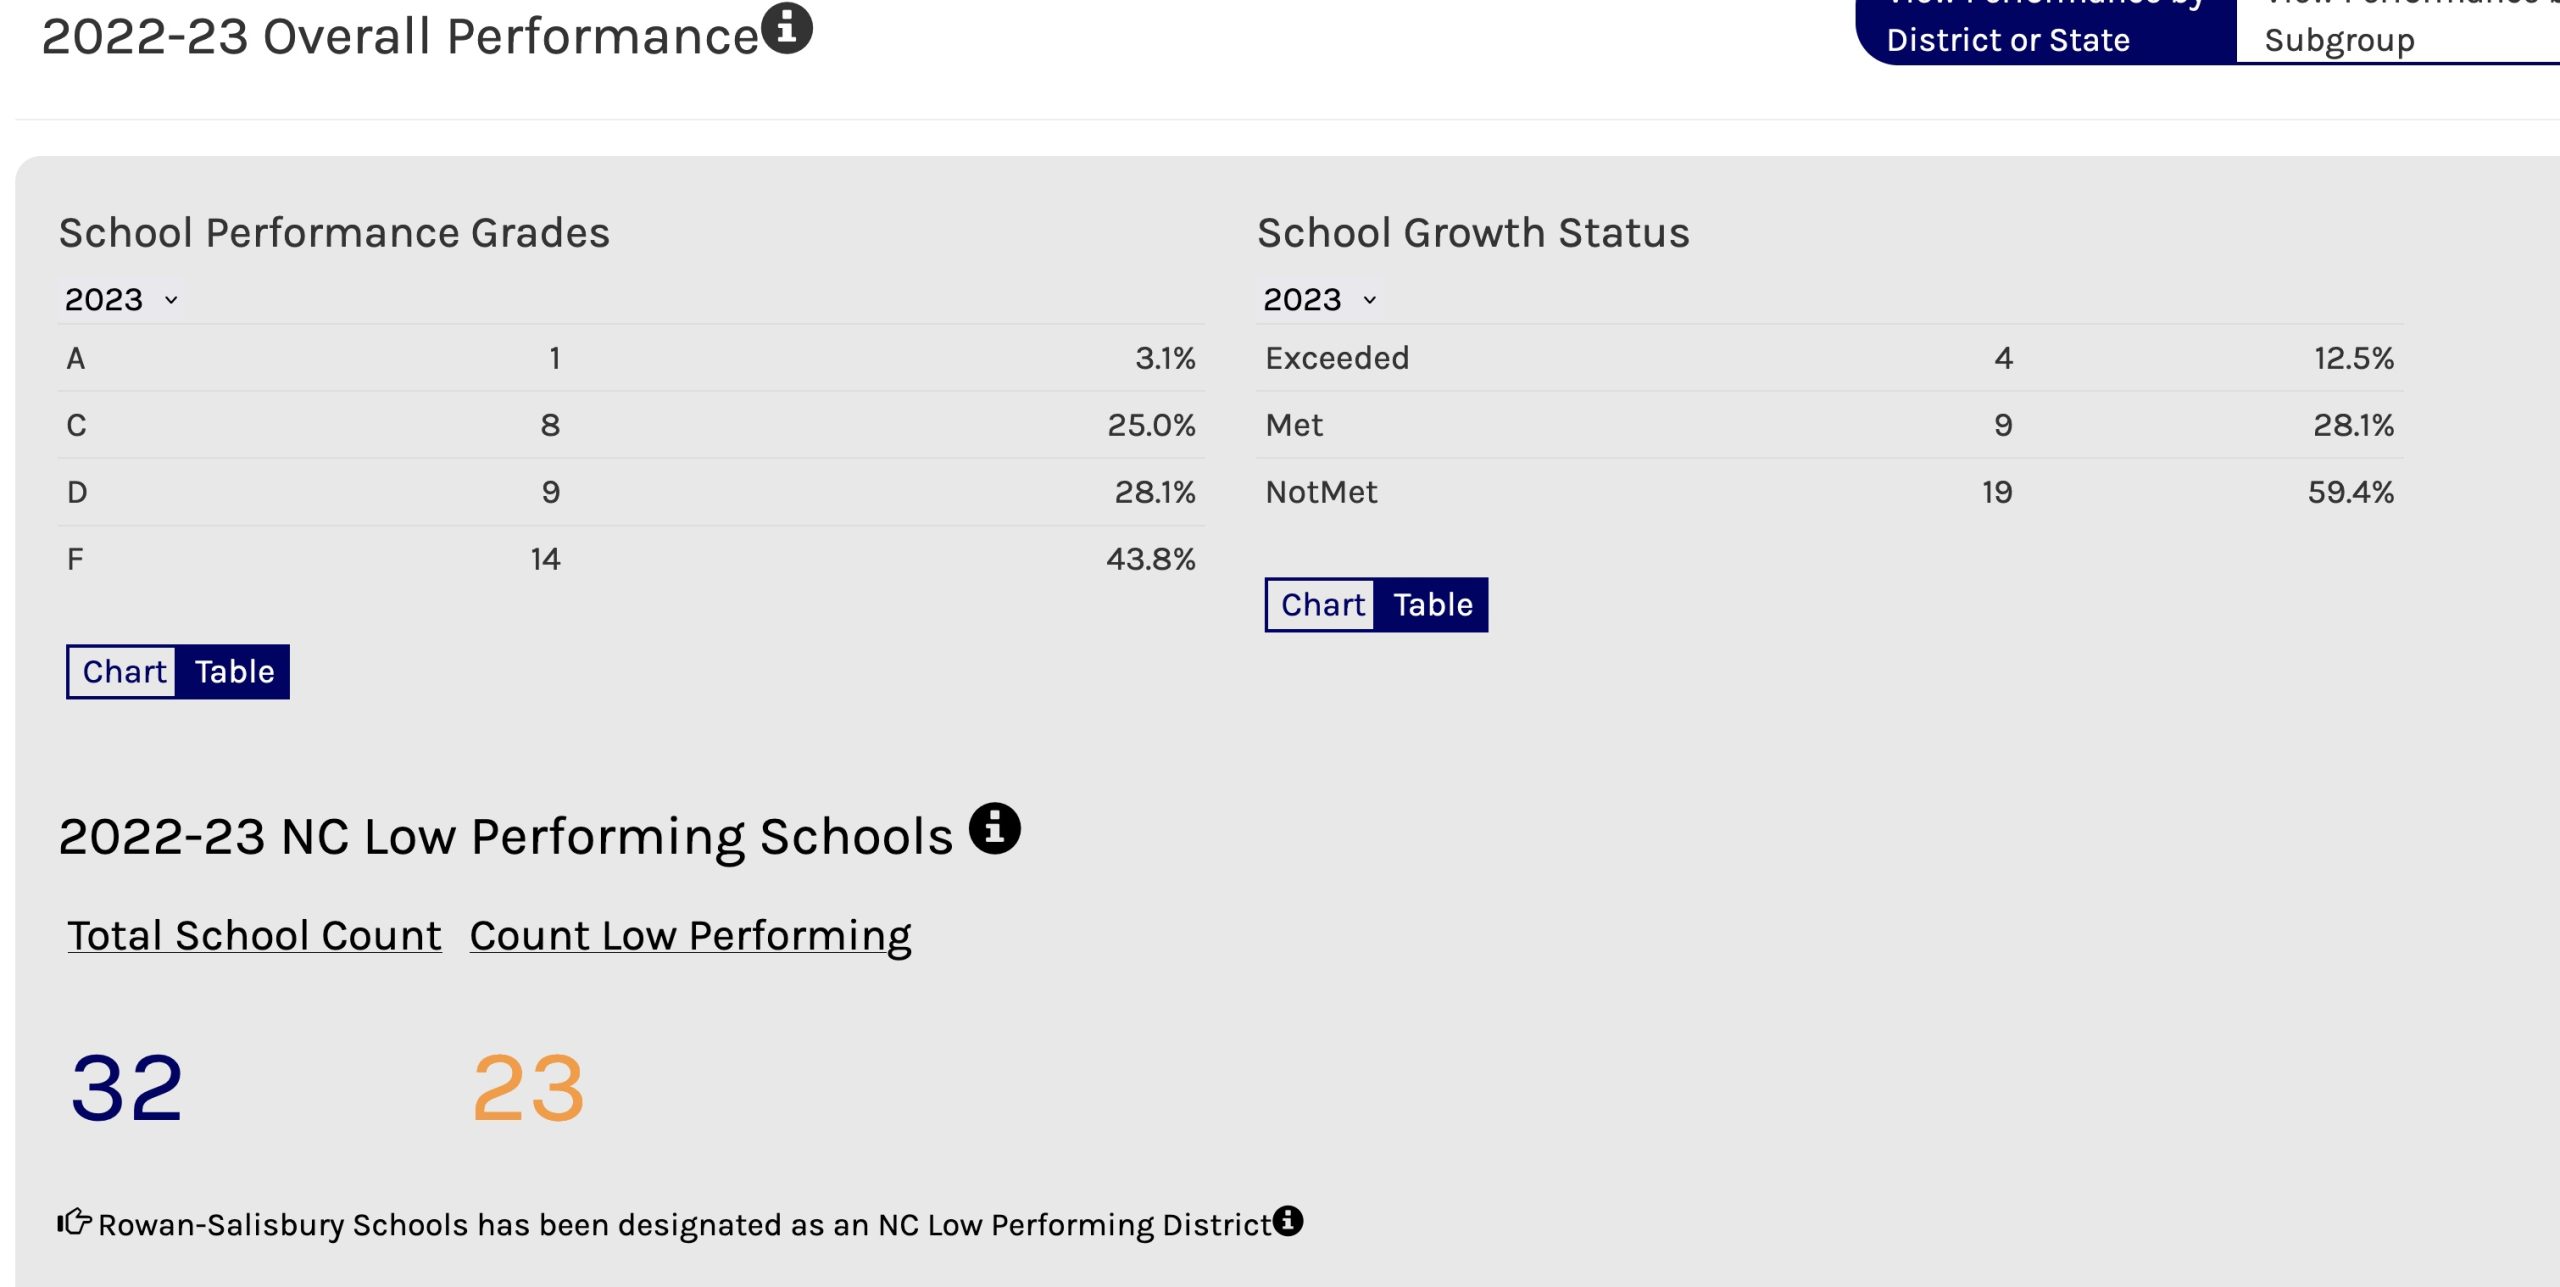Screen dimensions: 2560x1287
Task: Click chevron arrow in Growth Status year selector
Action: point(1370,300)
